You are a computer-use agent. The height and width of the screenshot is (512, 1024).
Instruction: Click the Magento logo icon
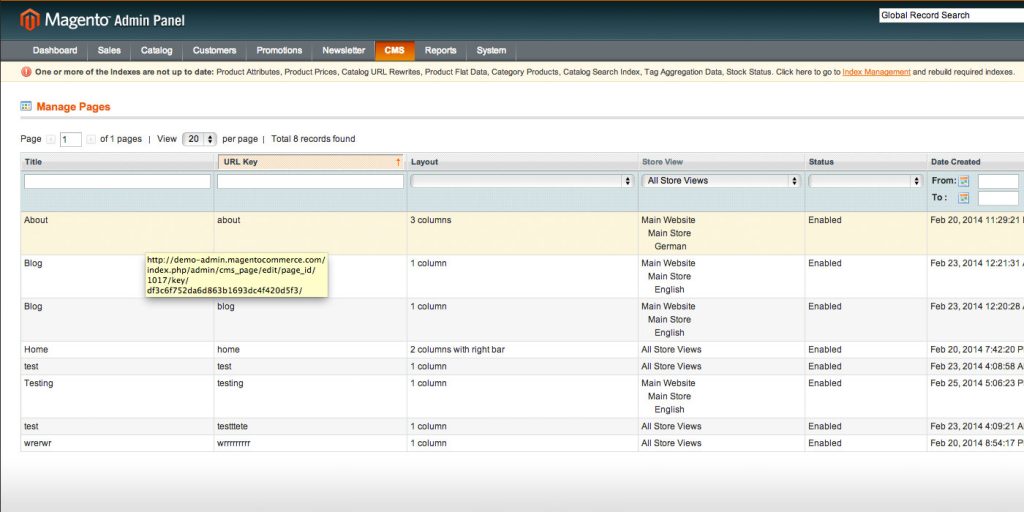click(x=29, y=20)
